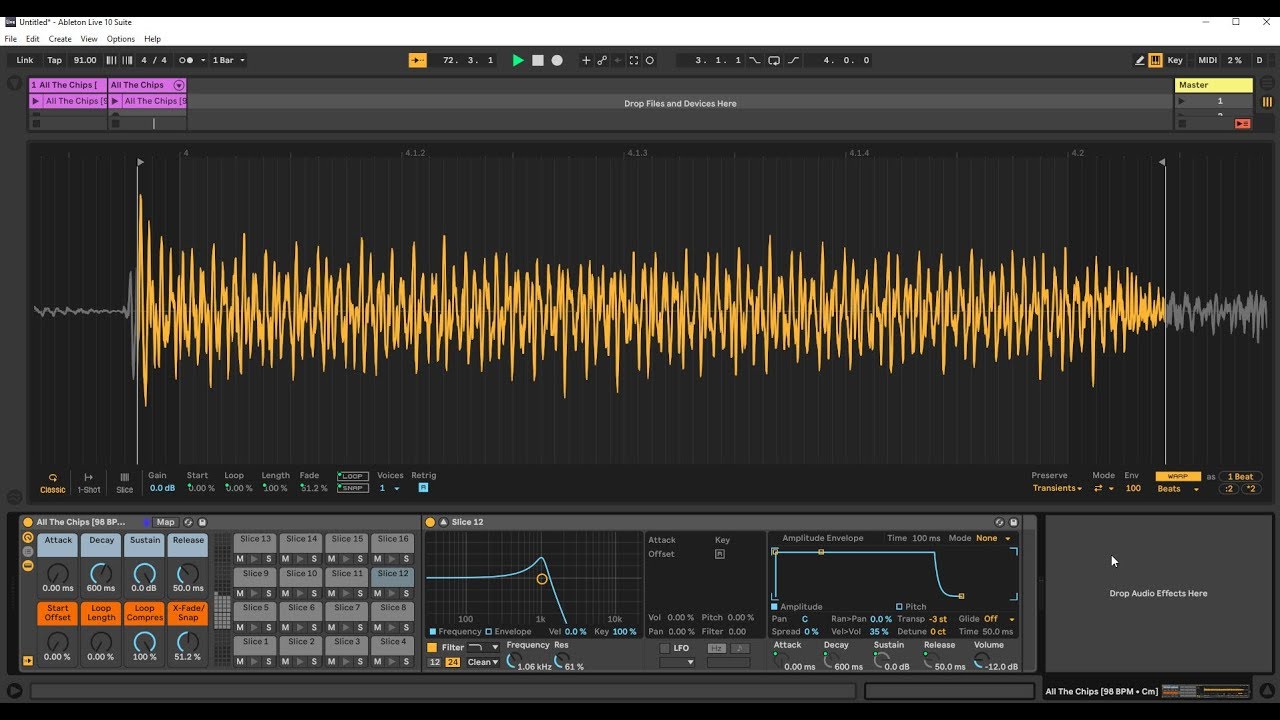
Task: Enable the Draw Mode pencil icon
Action: (1139, 60)
